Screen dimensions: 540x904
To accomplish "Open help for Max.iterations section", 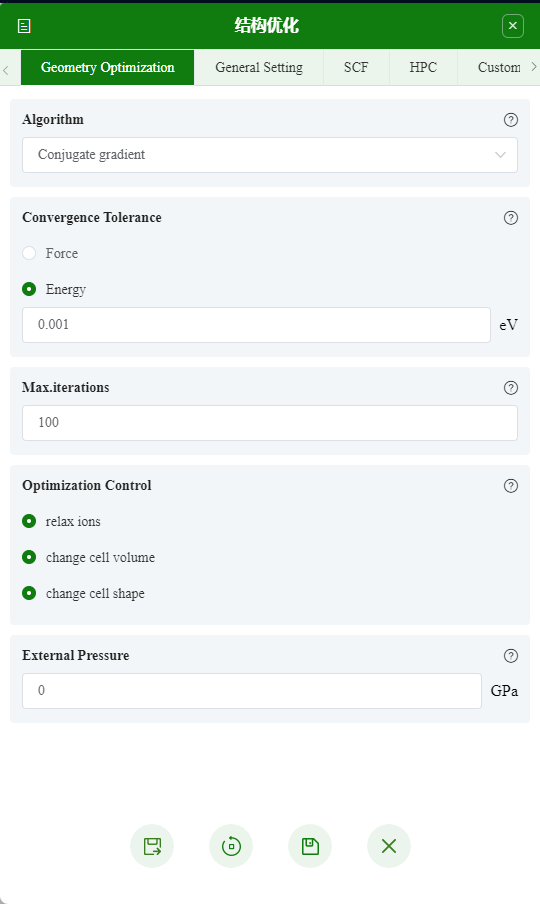I will click(511, 388).
